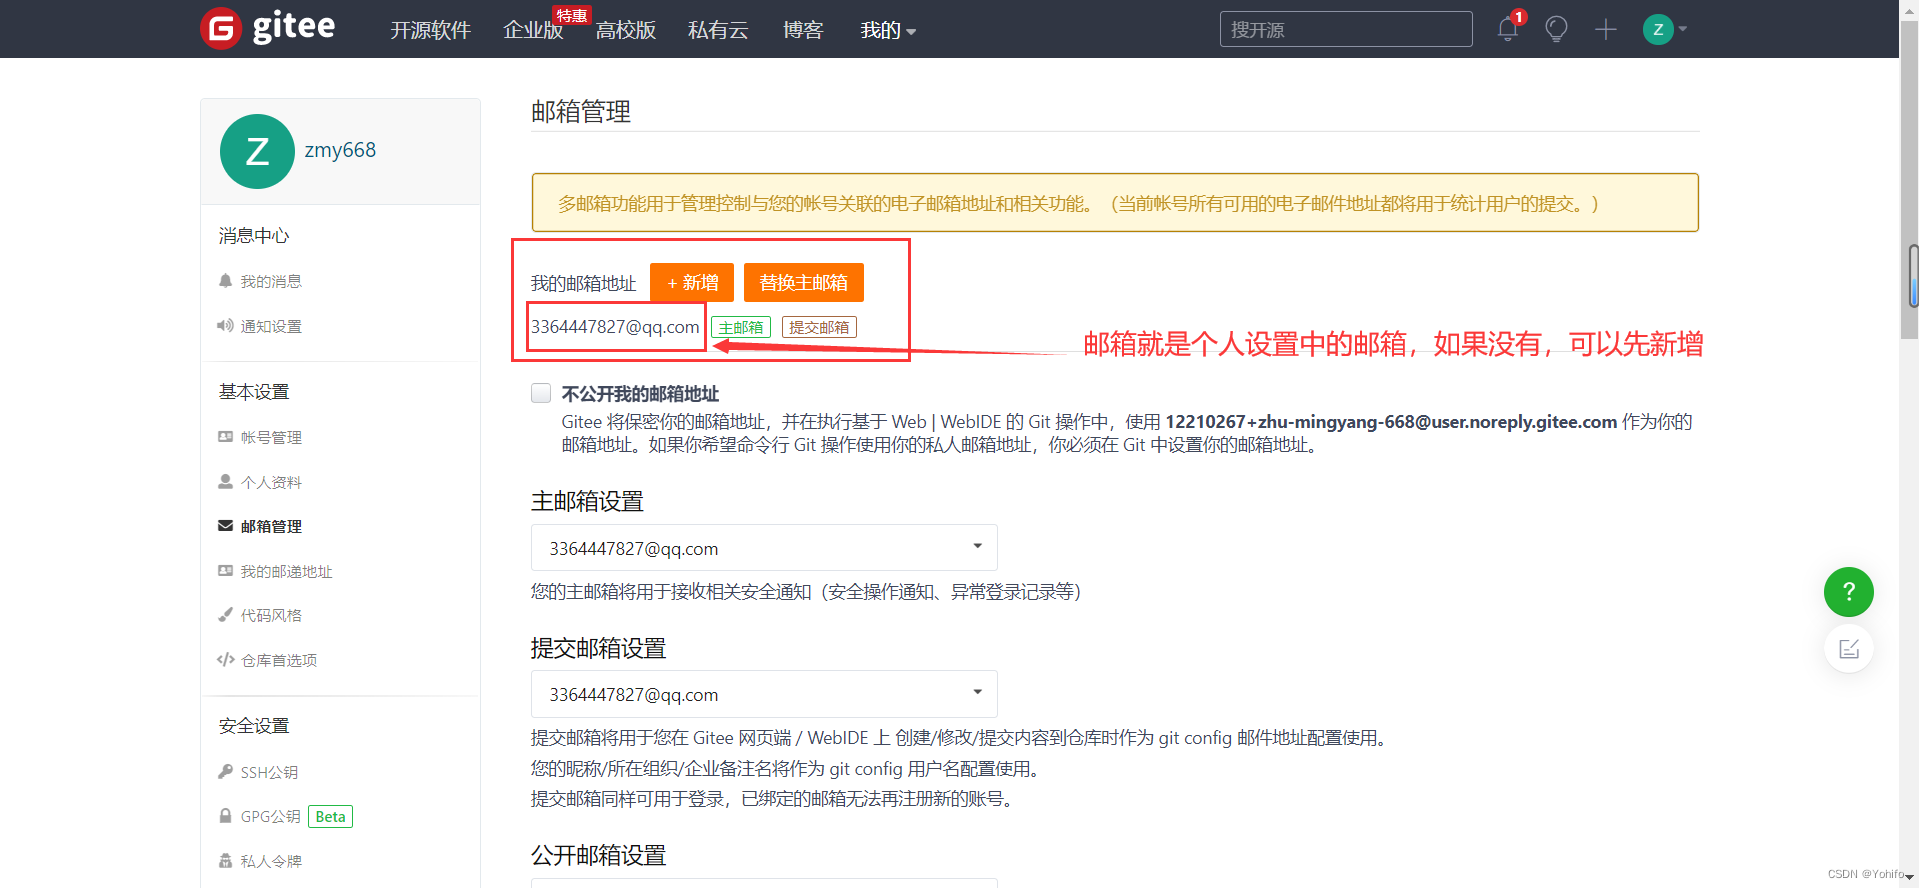Go to 私人令牌 in sidebar
The width and height of the screenshot is (1919, 888).
[271, 862]
